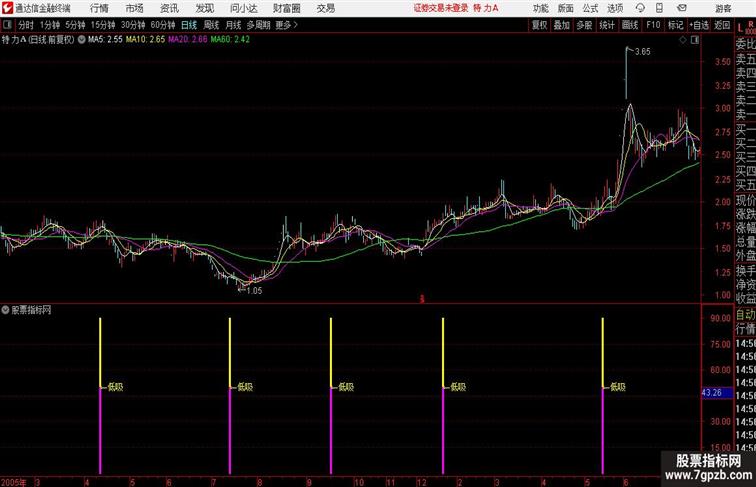Open the 财富圈 menu

click(286, 8)
